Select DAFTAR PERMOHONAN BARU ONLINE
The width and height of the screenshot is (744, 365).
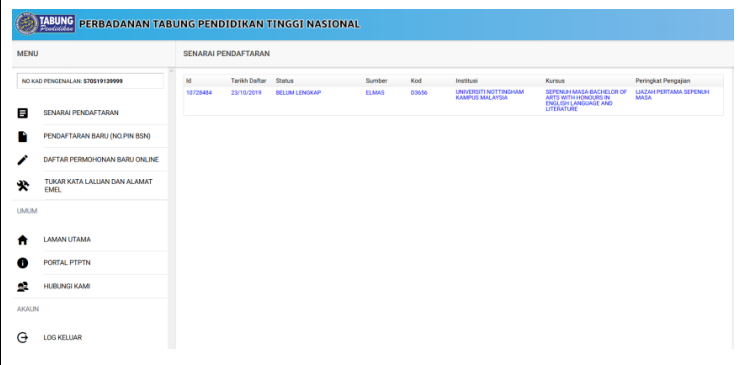[x=101, y=159]
